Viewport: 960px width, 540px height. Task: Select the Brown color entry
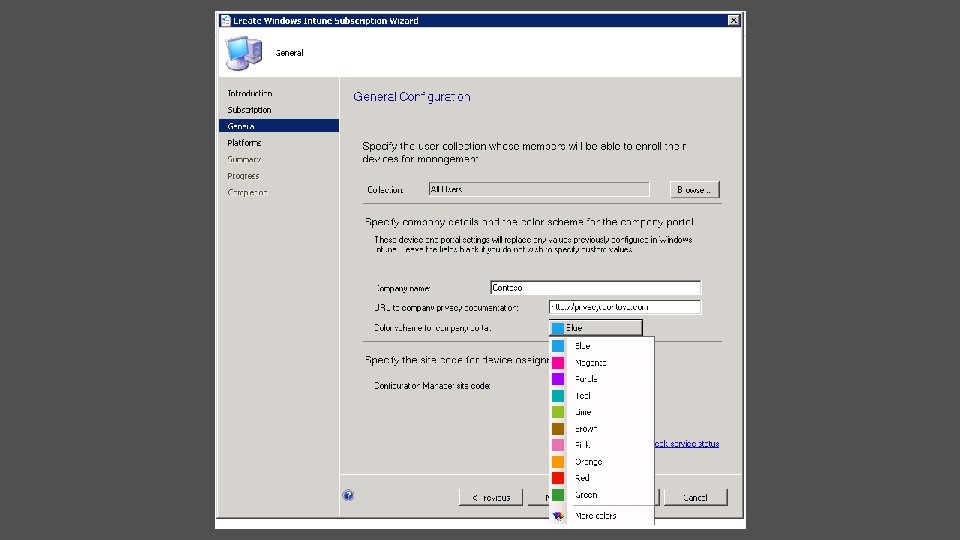click(x=601, y=429)
